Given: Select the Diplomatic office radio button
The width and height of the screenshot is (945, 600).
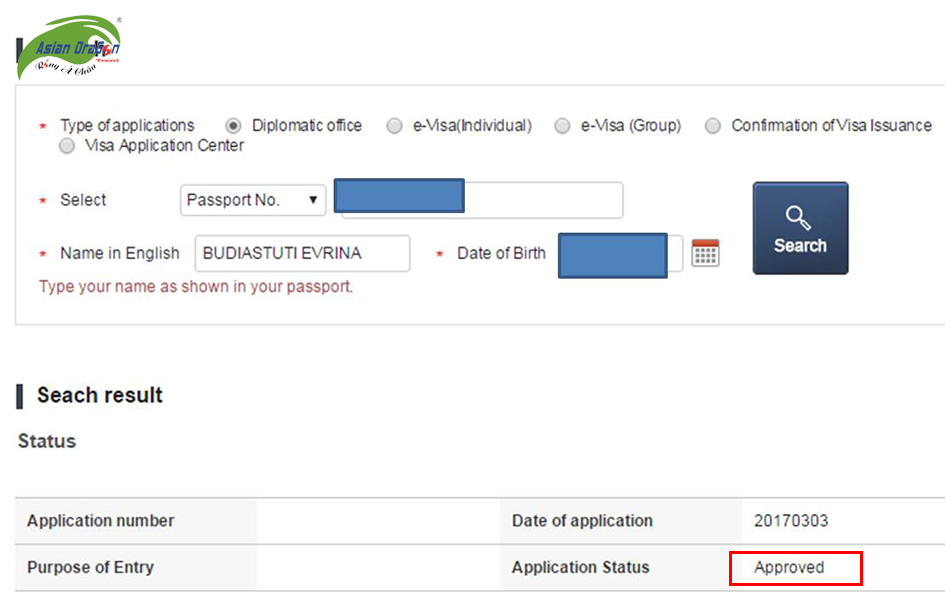Looking at the screenshot, I should [233, 126].
